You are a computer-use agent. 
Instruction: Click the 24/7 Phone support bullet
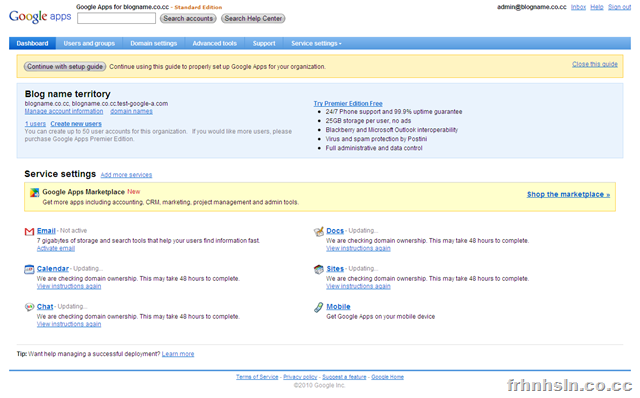click(x=394, y=112)
